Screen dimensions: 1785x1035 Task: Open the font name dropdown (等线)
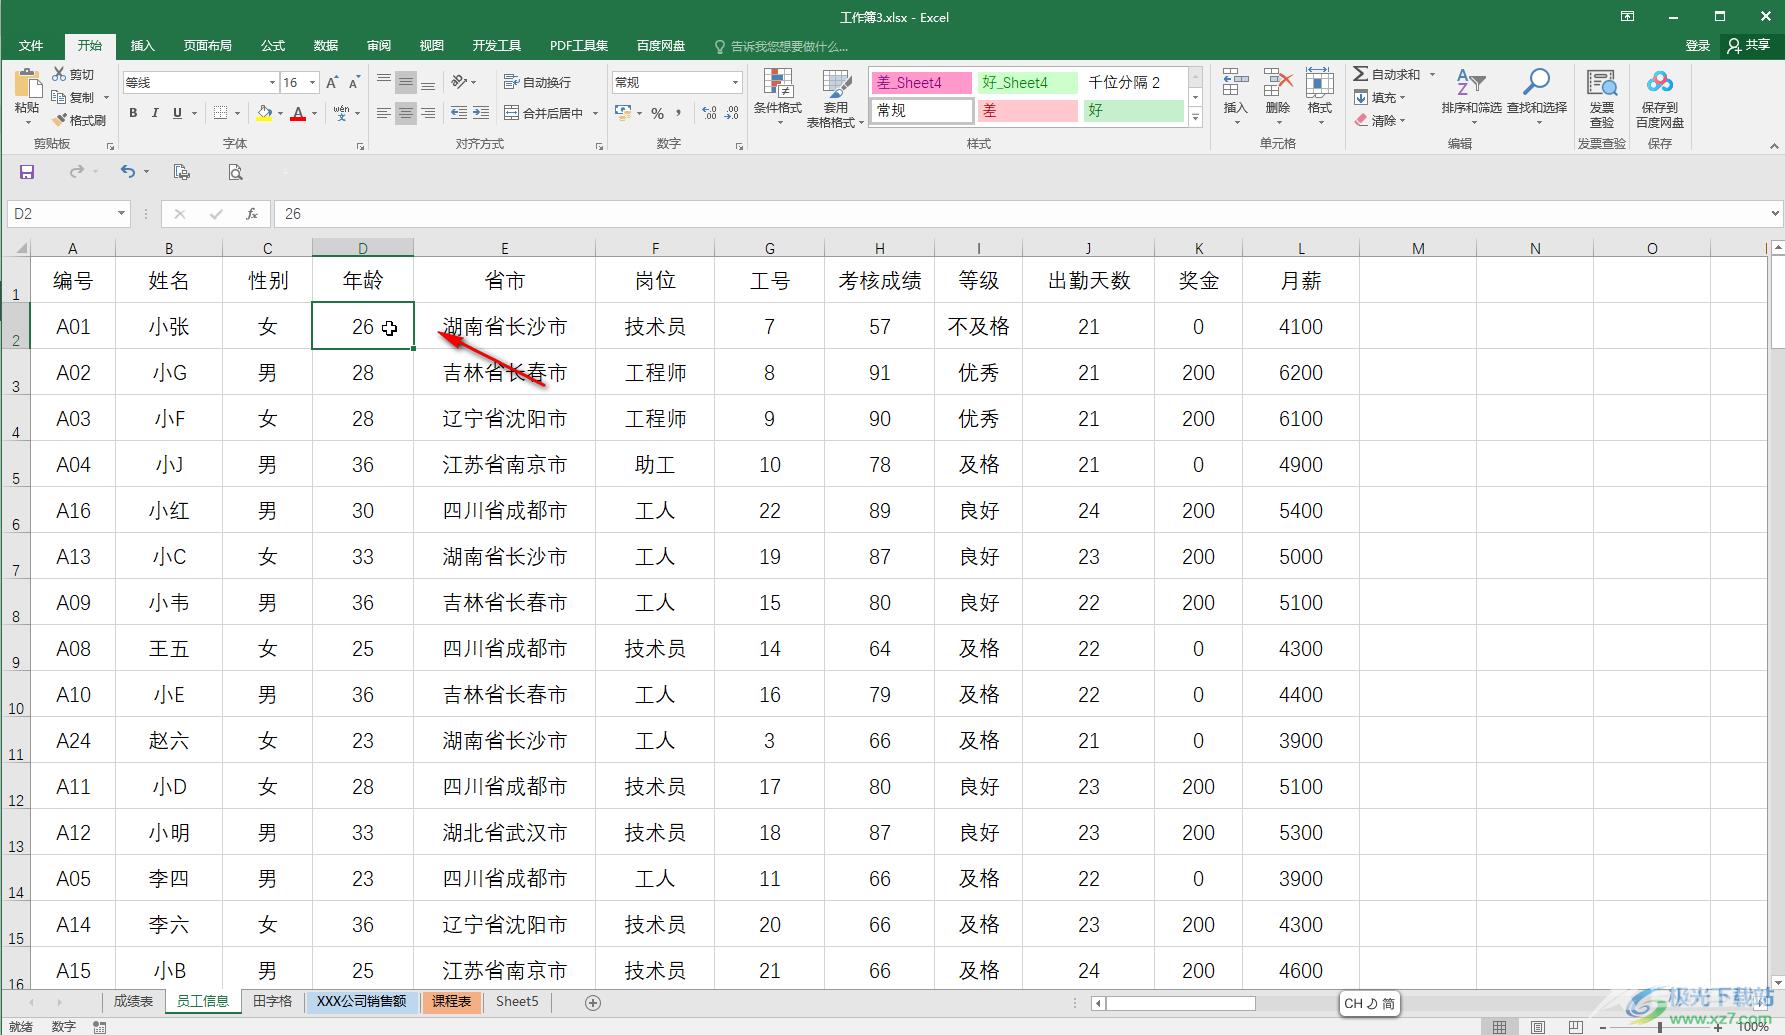tap(272, 82)
